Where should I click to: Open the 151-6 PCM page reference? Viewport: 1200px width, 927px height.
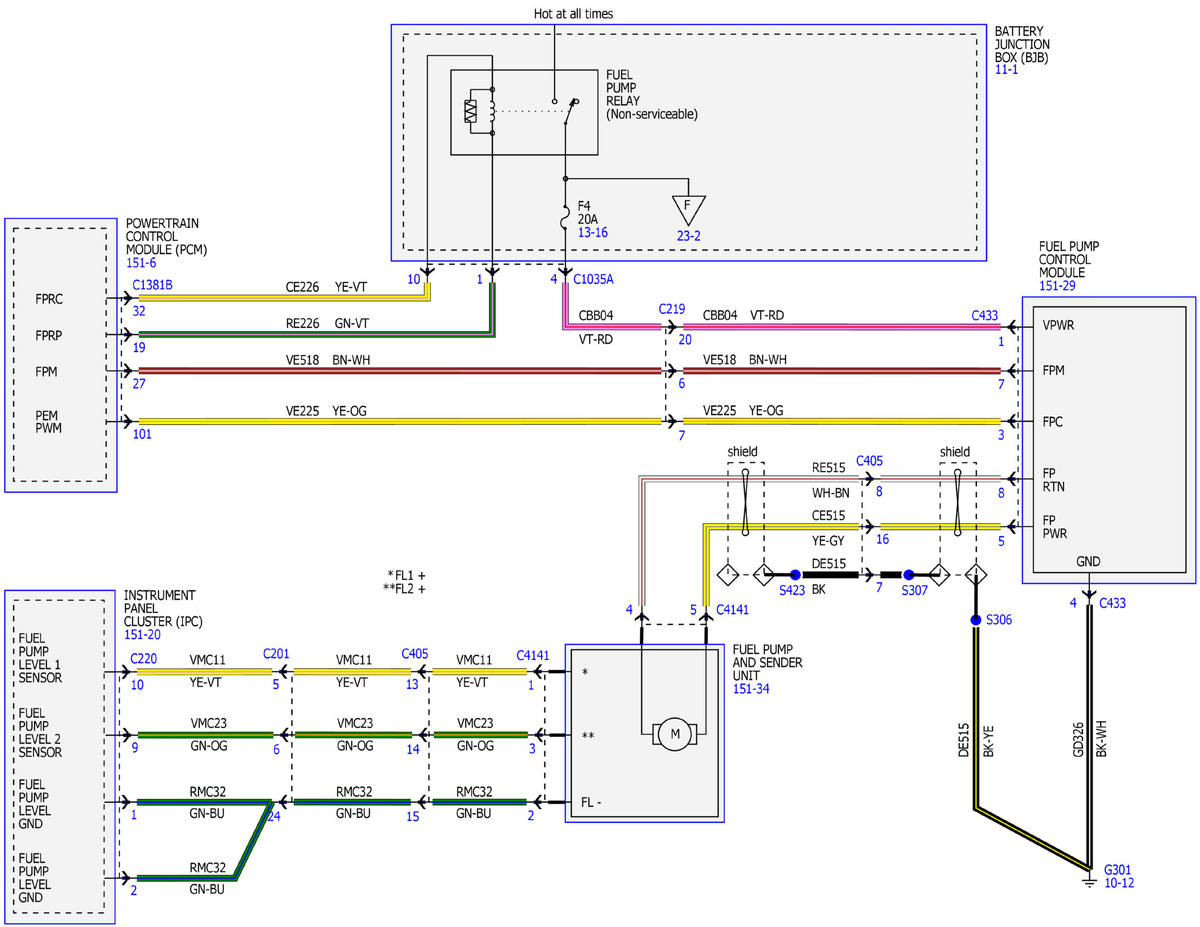(142, 261)
